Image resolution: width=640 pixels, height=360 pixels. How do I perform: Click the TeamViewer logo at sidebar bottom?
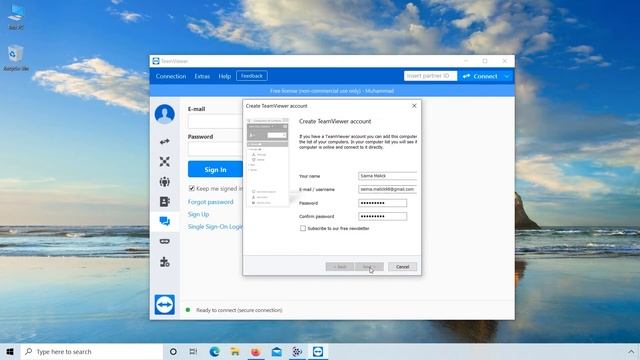pos(164,304)
